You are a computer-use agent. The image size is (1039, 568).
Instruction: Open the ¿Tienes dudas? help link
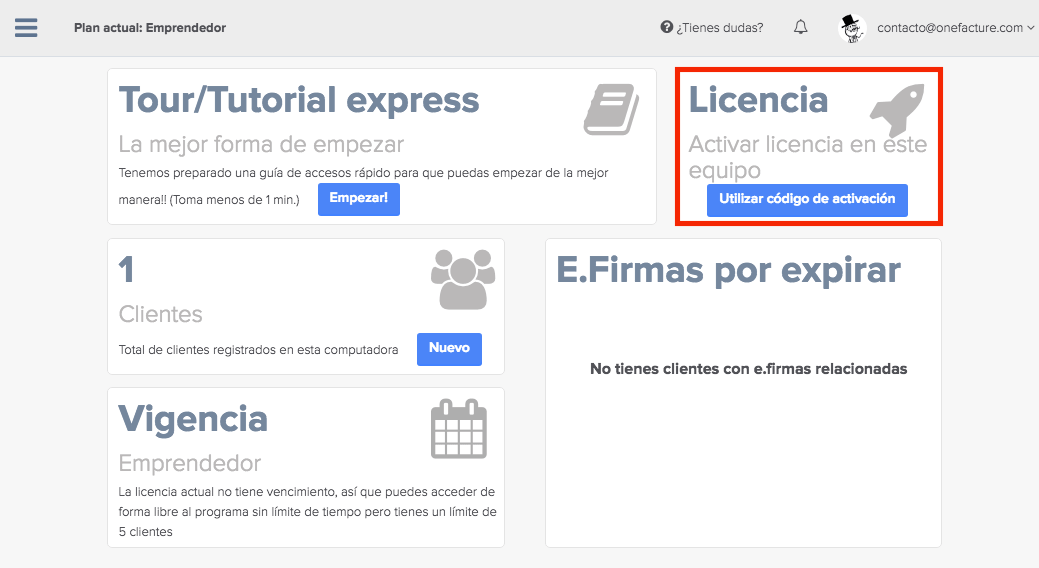coord(719,28)
